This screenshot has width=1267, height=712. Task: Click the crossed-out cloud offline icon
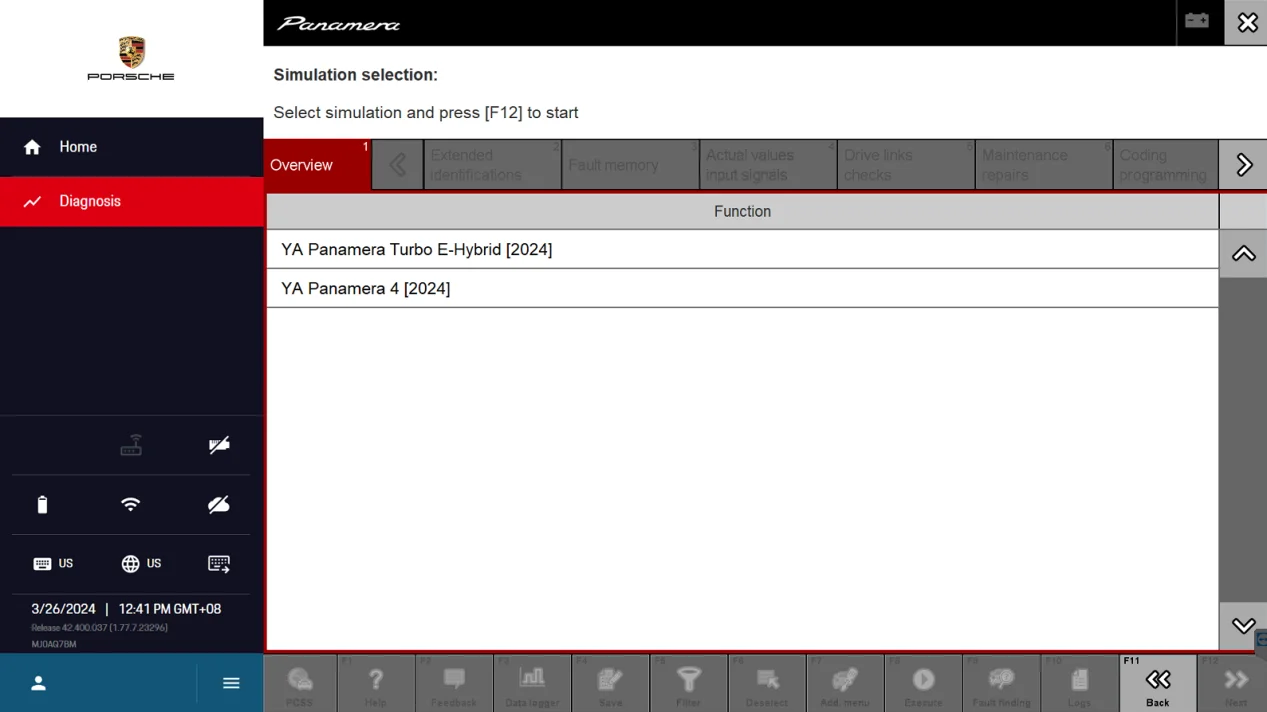point(218,505)
